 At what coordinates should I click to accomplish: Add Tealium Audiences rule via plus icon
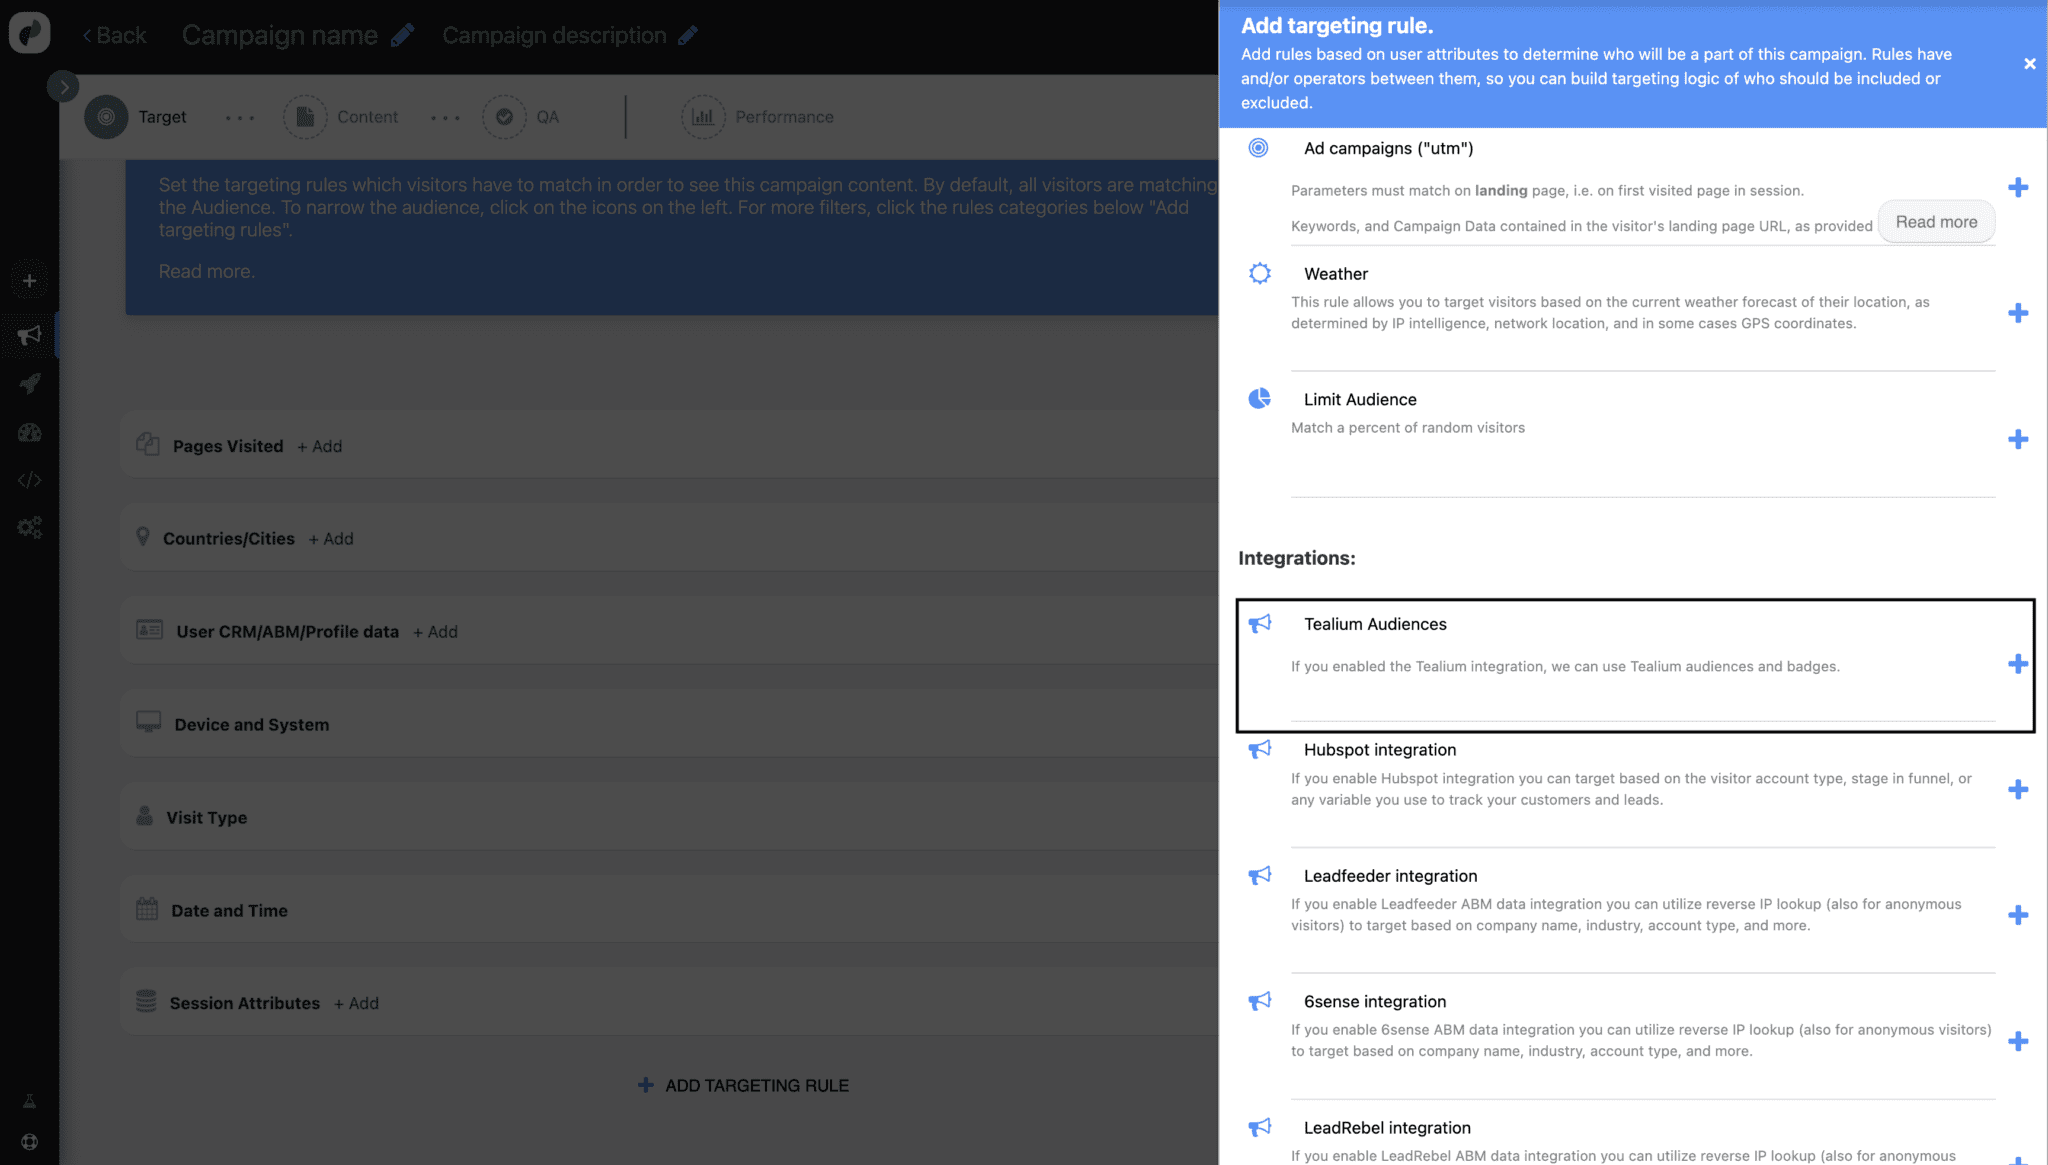click(2018, 664)
